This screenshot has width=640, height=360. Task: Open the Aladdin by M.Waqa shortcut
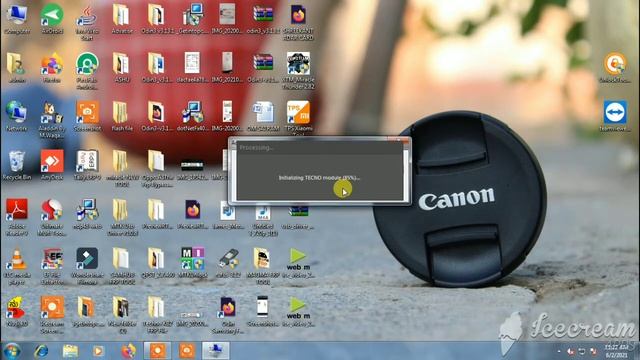coord(52,119)
